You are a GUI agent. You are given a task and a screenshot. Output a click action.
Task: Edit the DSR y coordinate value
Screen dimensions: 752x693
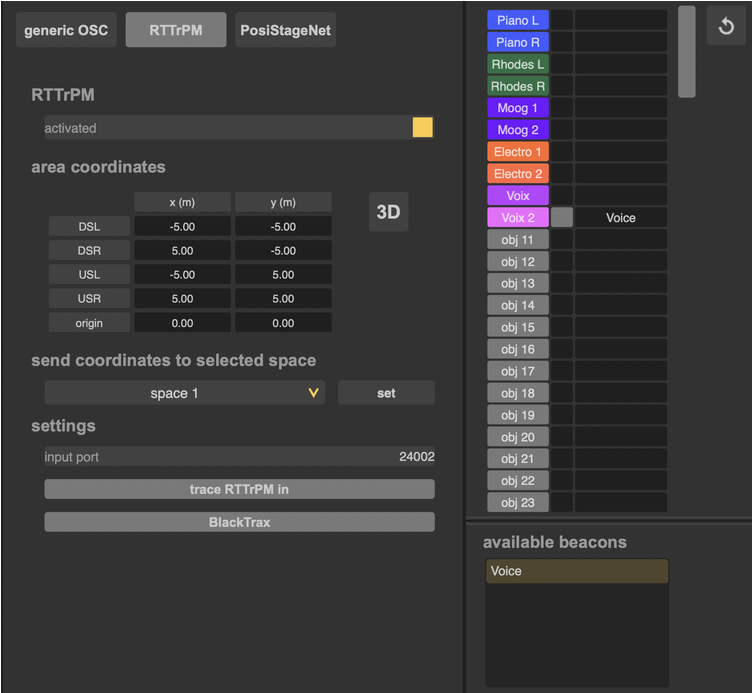coord(283,250)
